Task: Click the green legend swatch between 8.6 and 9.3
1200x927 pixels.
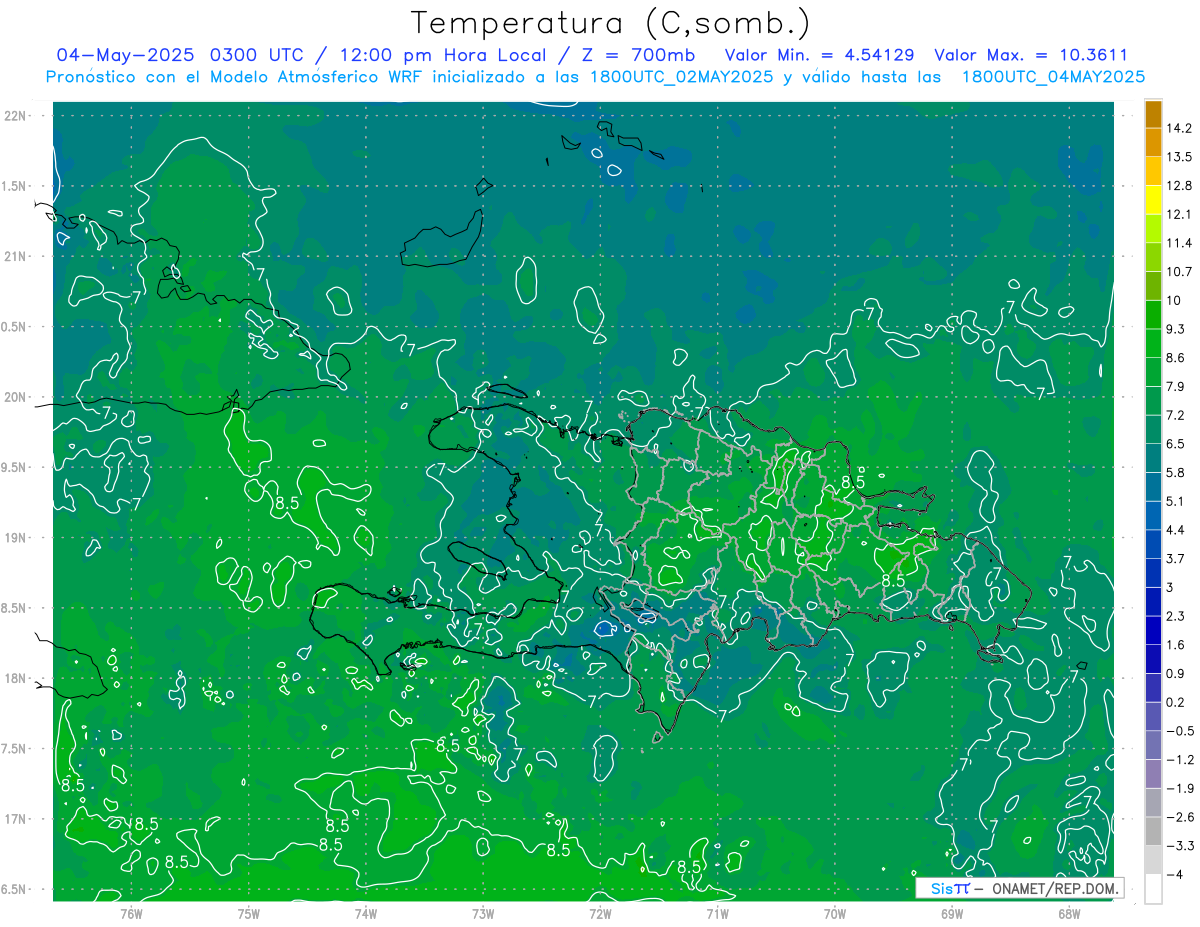Action: coord(1153,343)
